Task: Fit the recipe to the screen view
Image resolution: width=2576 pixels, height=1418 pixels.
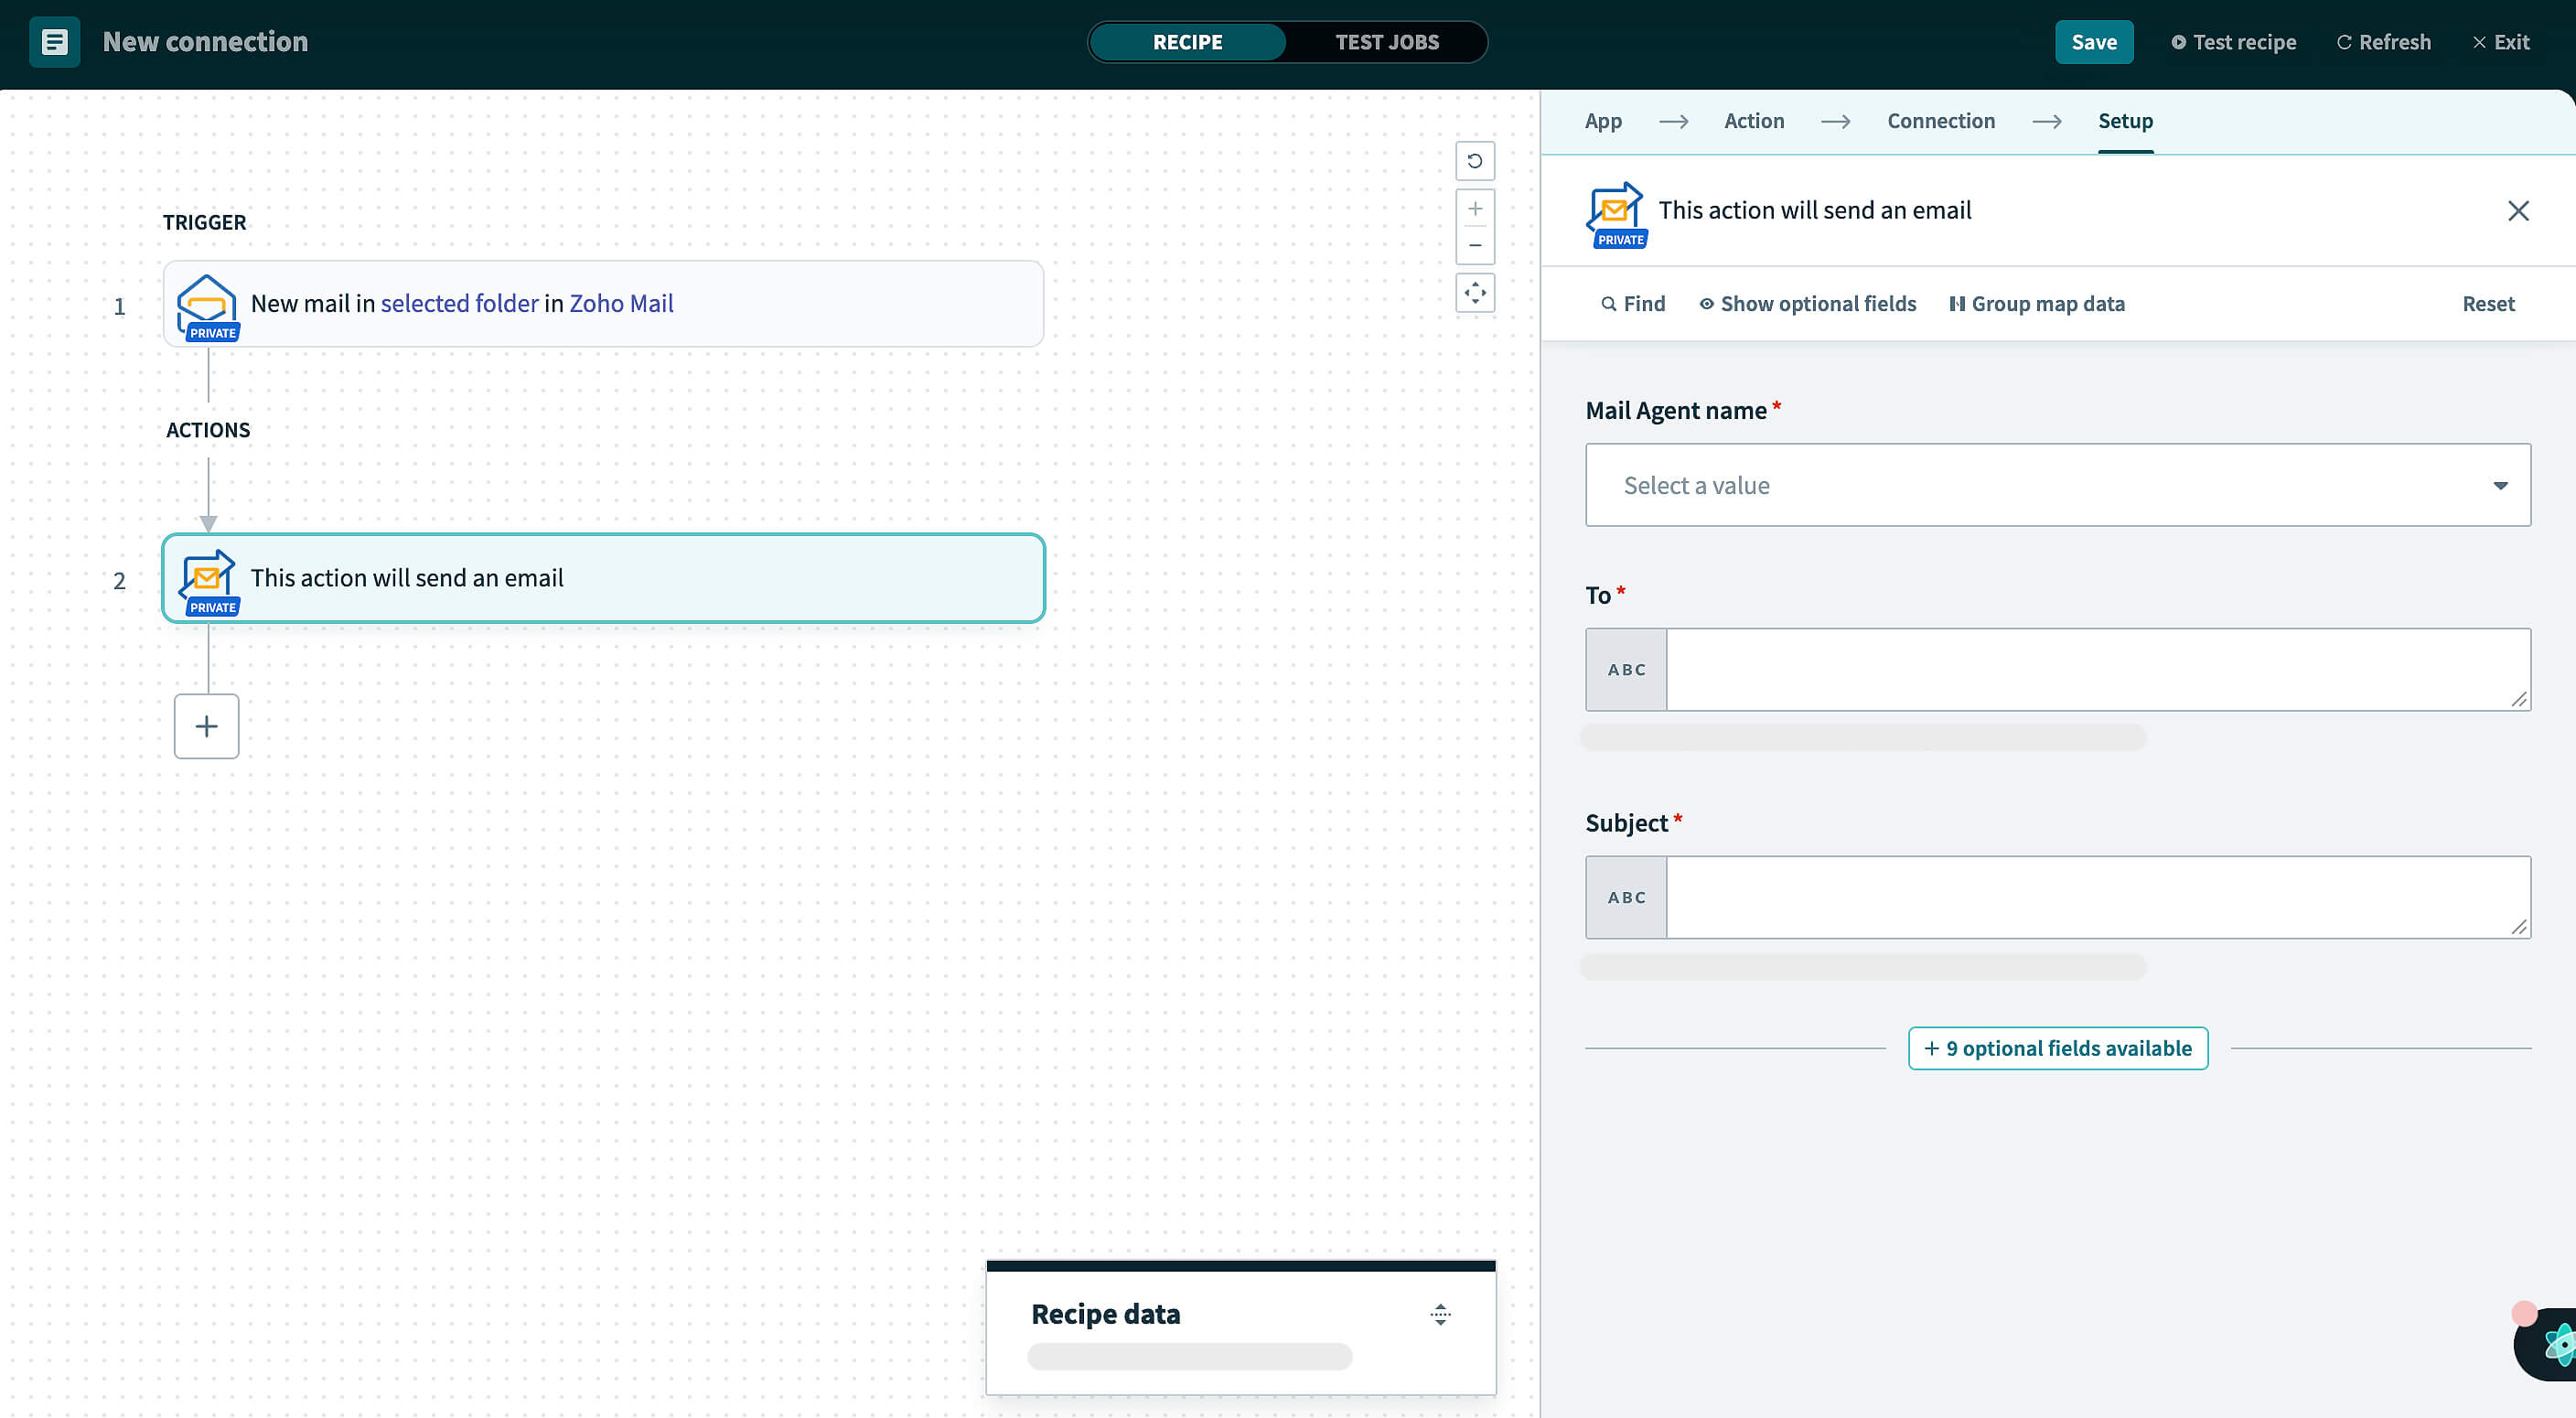Action: coord(1475,292)
